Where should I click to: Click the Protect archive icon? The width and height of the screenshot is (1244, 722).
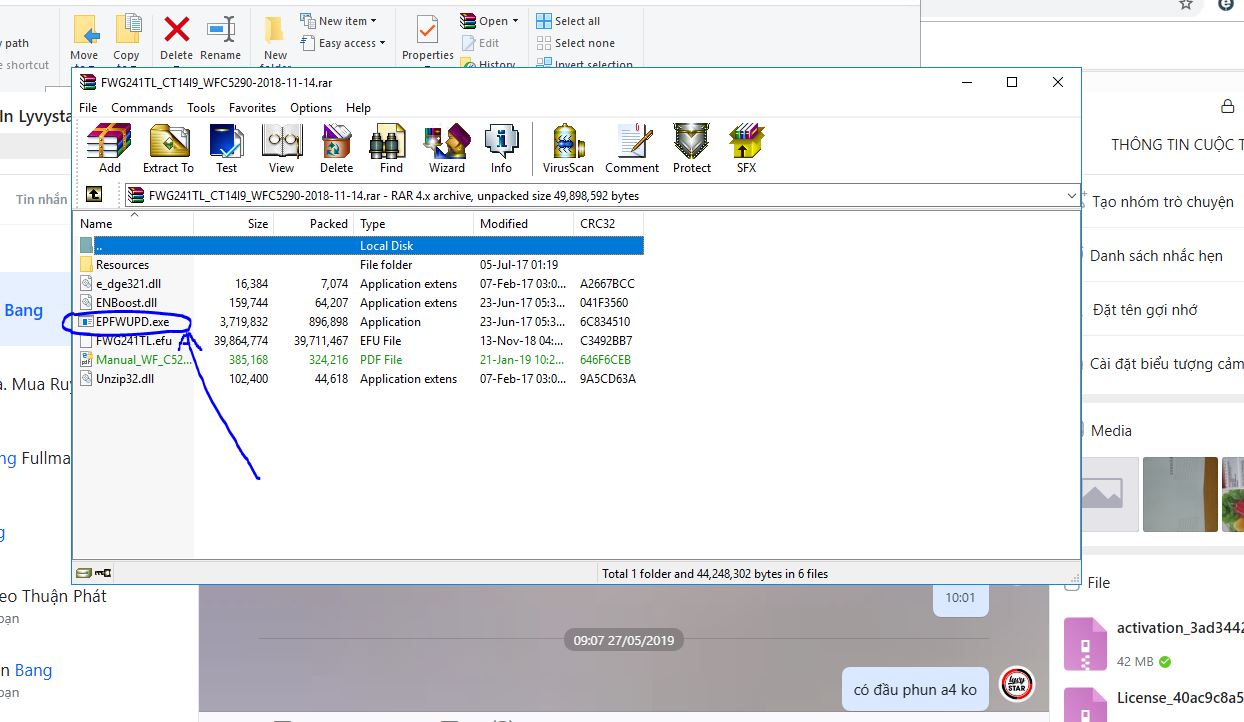coord(691,148)
